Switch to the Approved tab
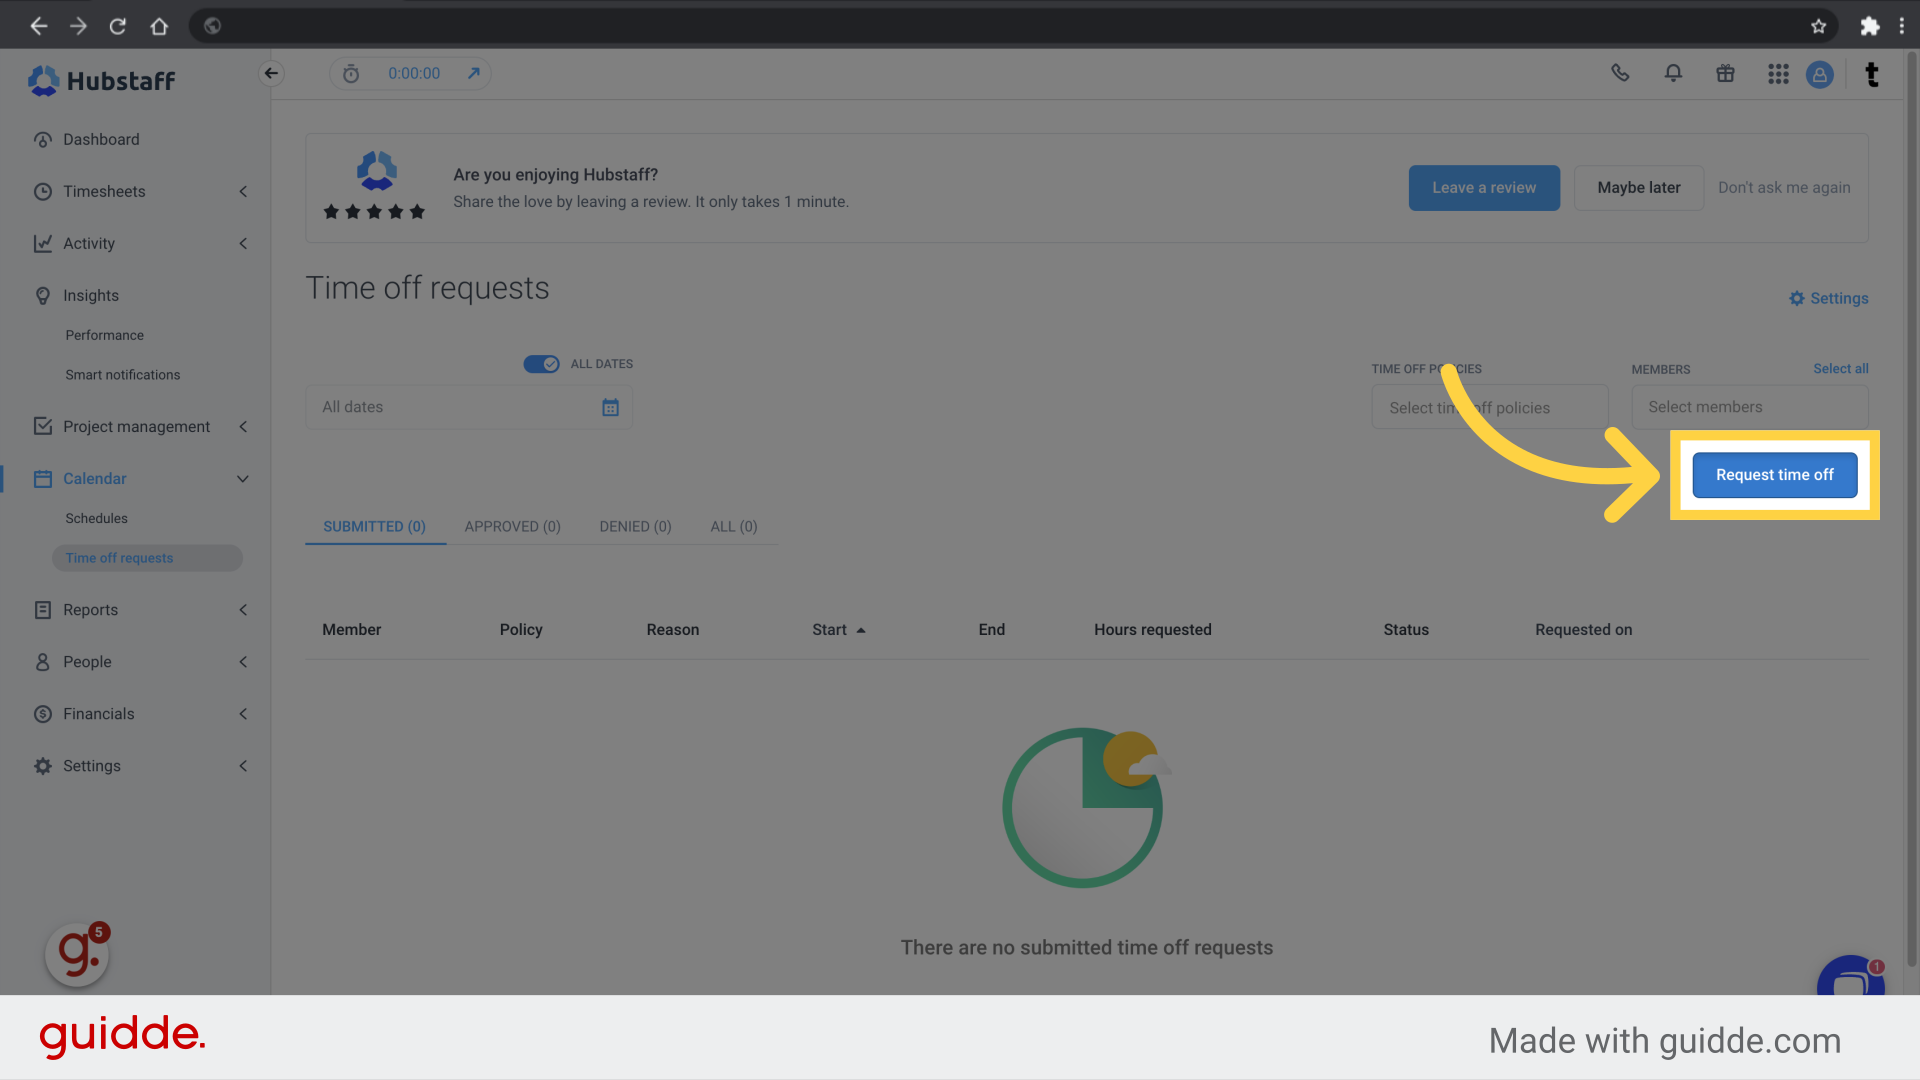Image resolution: width=1920 pixels, height=1080 pixels. click(512, 526)
